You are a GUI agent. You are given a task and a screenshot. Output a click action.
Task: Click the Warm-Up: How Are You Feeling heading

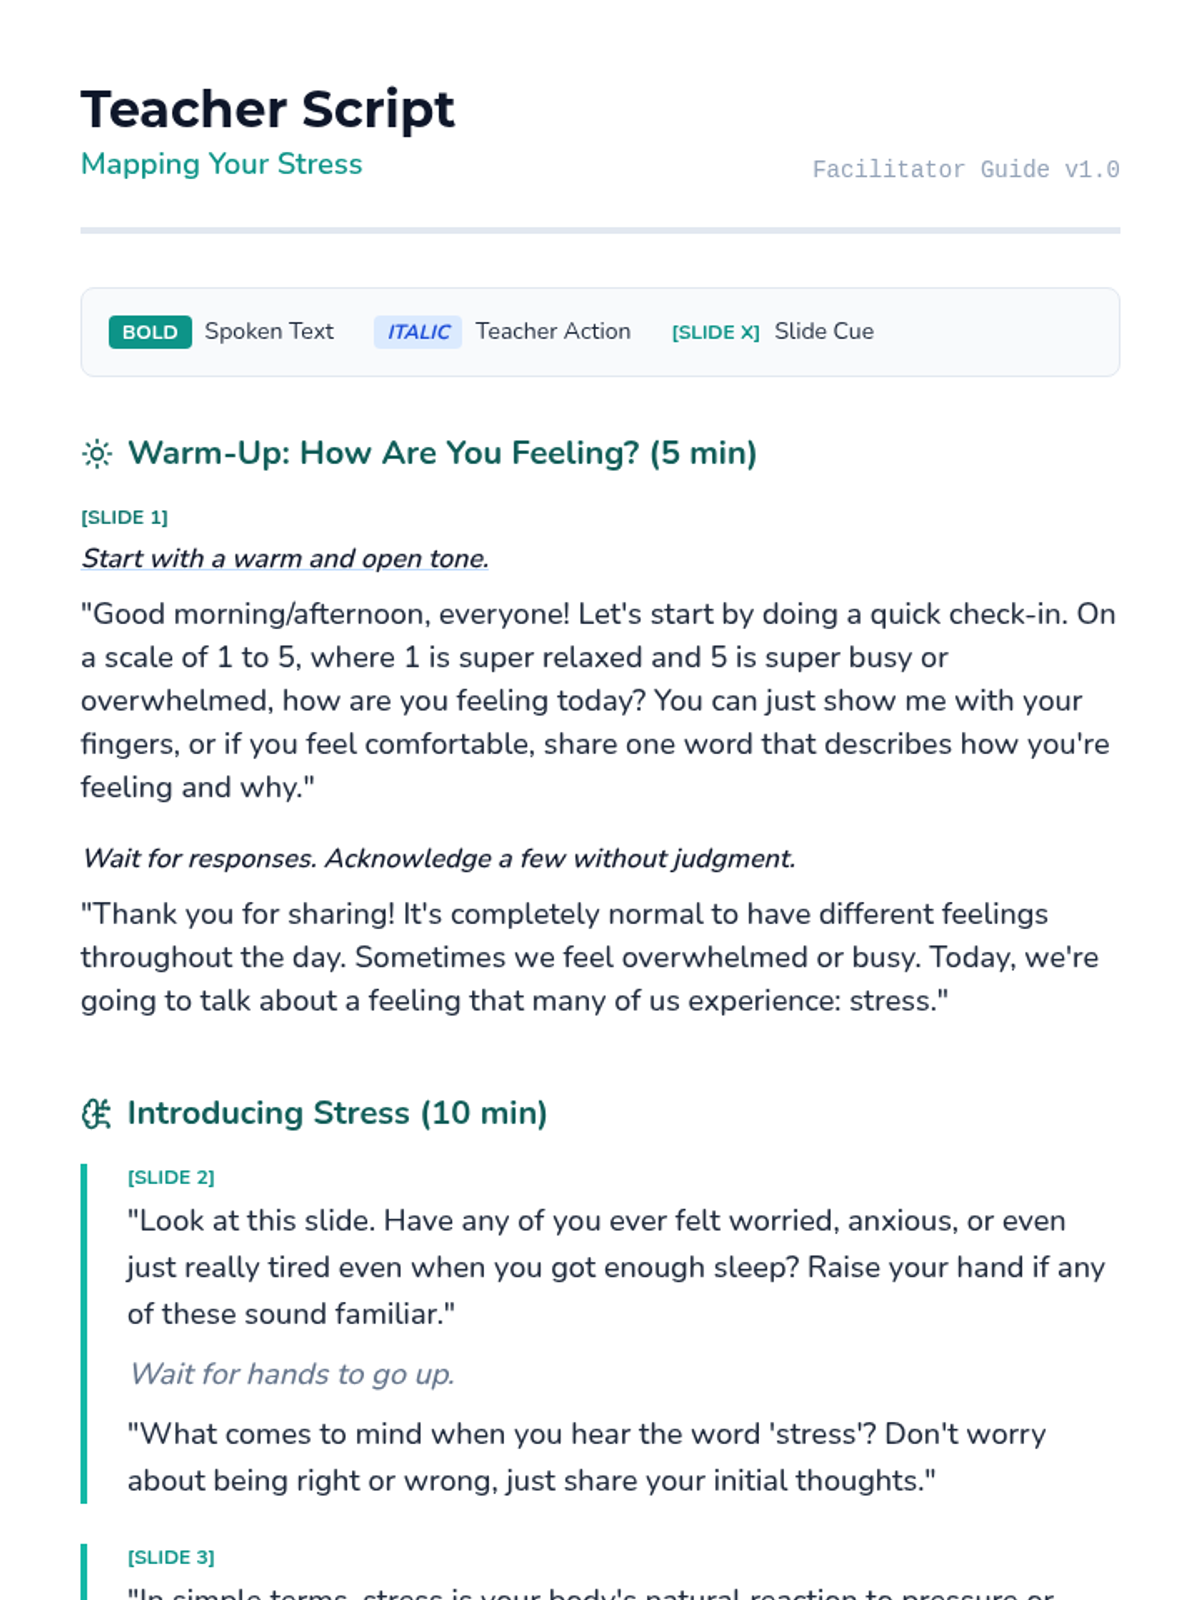(x=442, y=453)
